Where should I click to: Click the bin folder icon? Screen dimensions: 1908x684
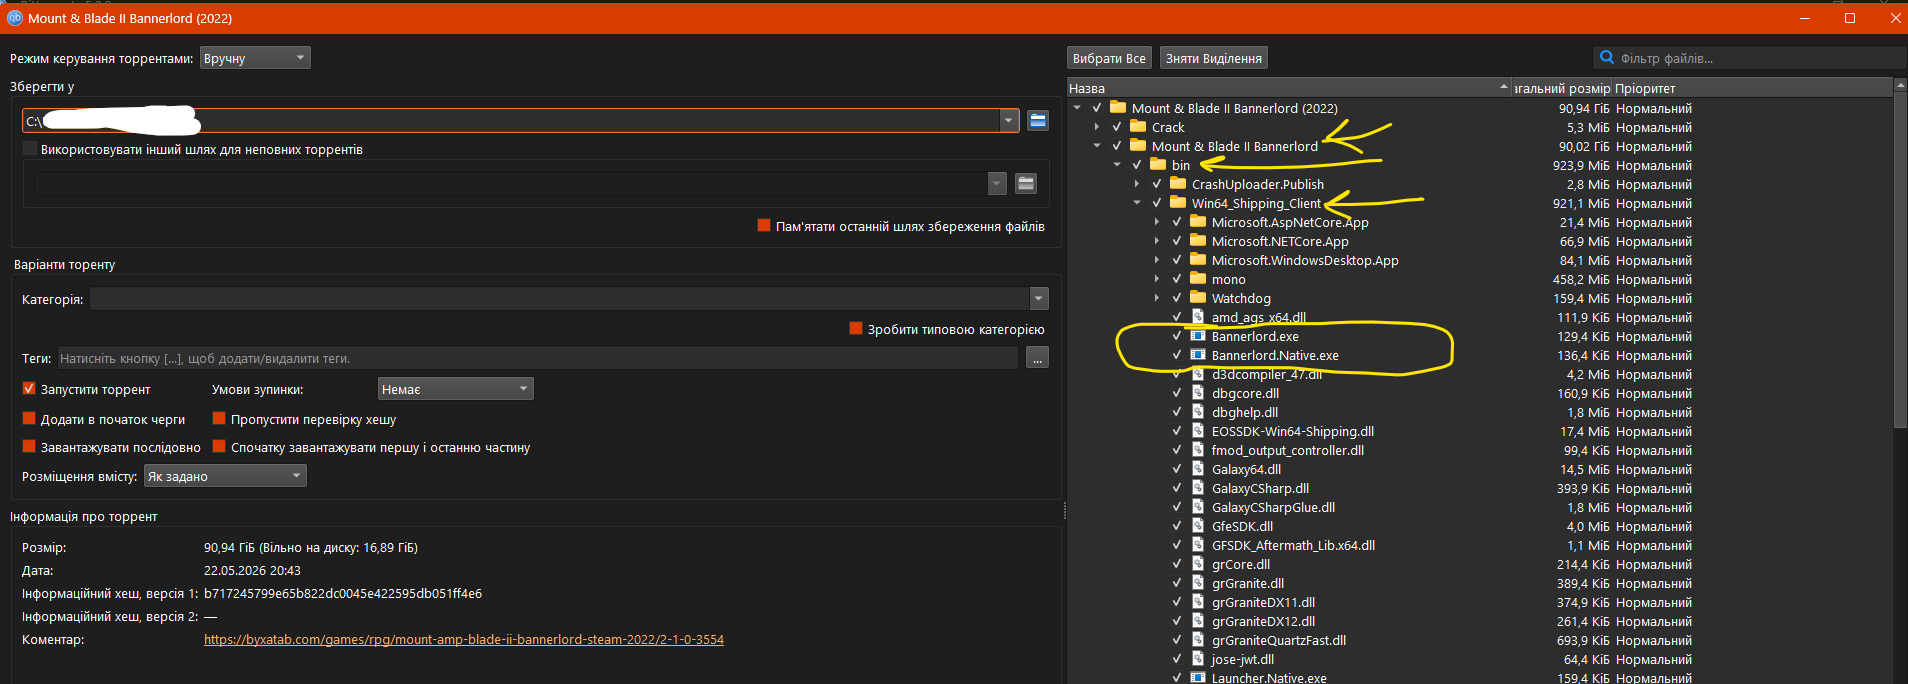coord(1158,165)
